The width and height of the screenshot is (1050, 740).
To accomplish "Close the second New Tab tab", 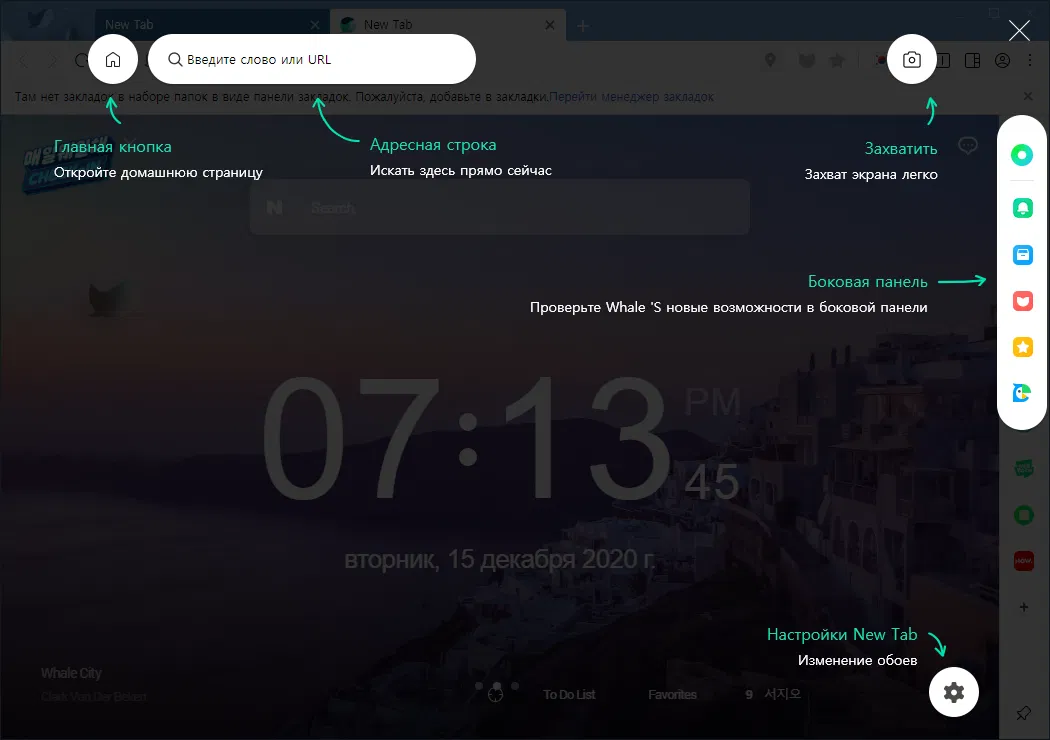I will coord(550,25).
